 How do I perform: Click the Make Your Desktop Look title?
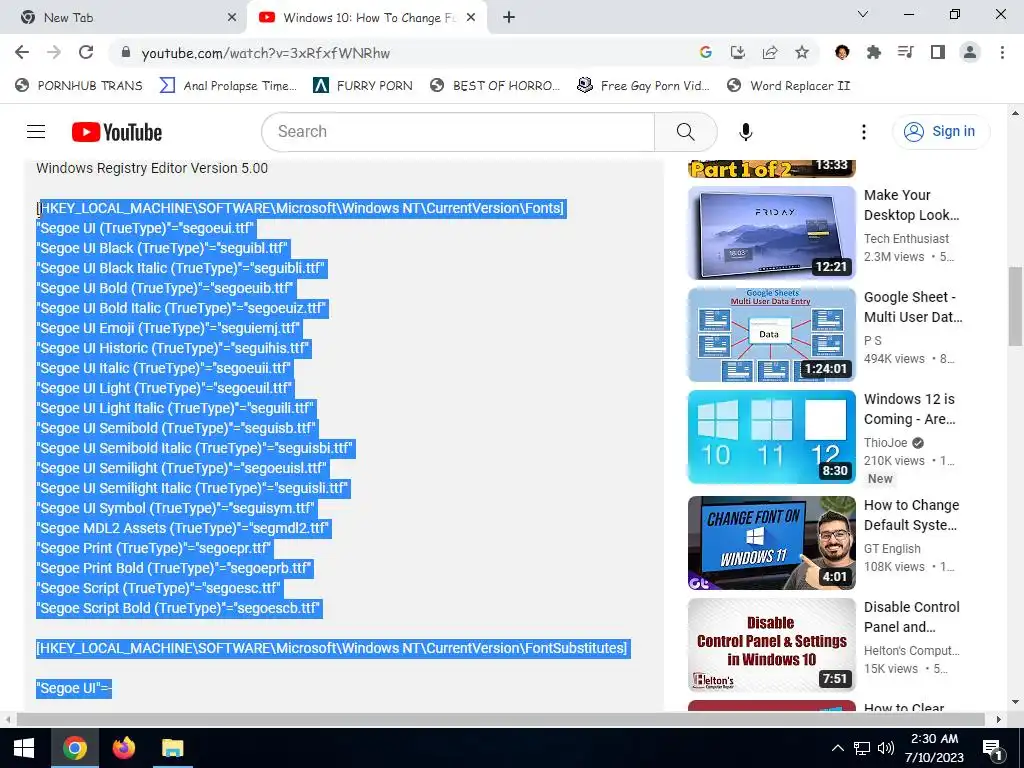click(911, 205)
